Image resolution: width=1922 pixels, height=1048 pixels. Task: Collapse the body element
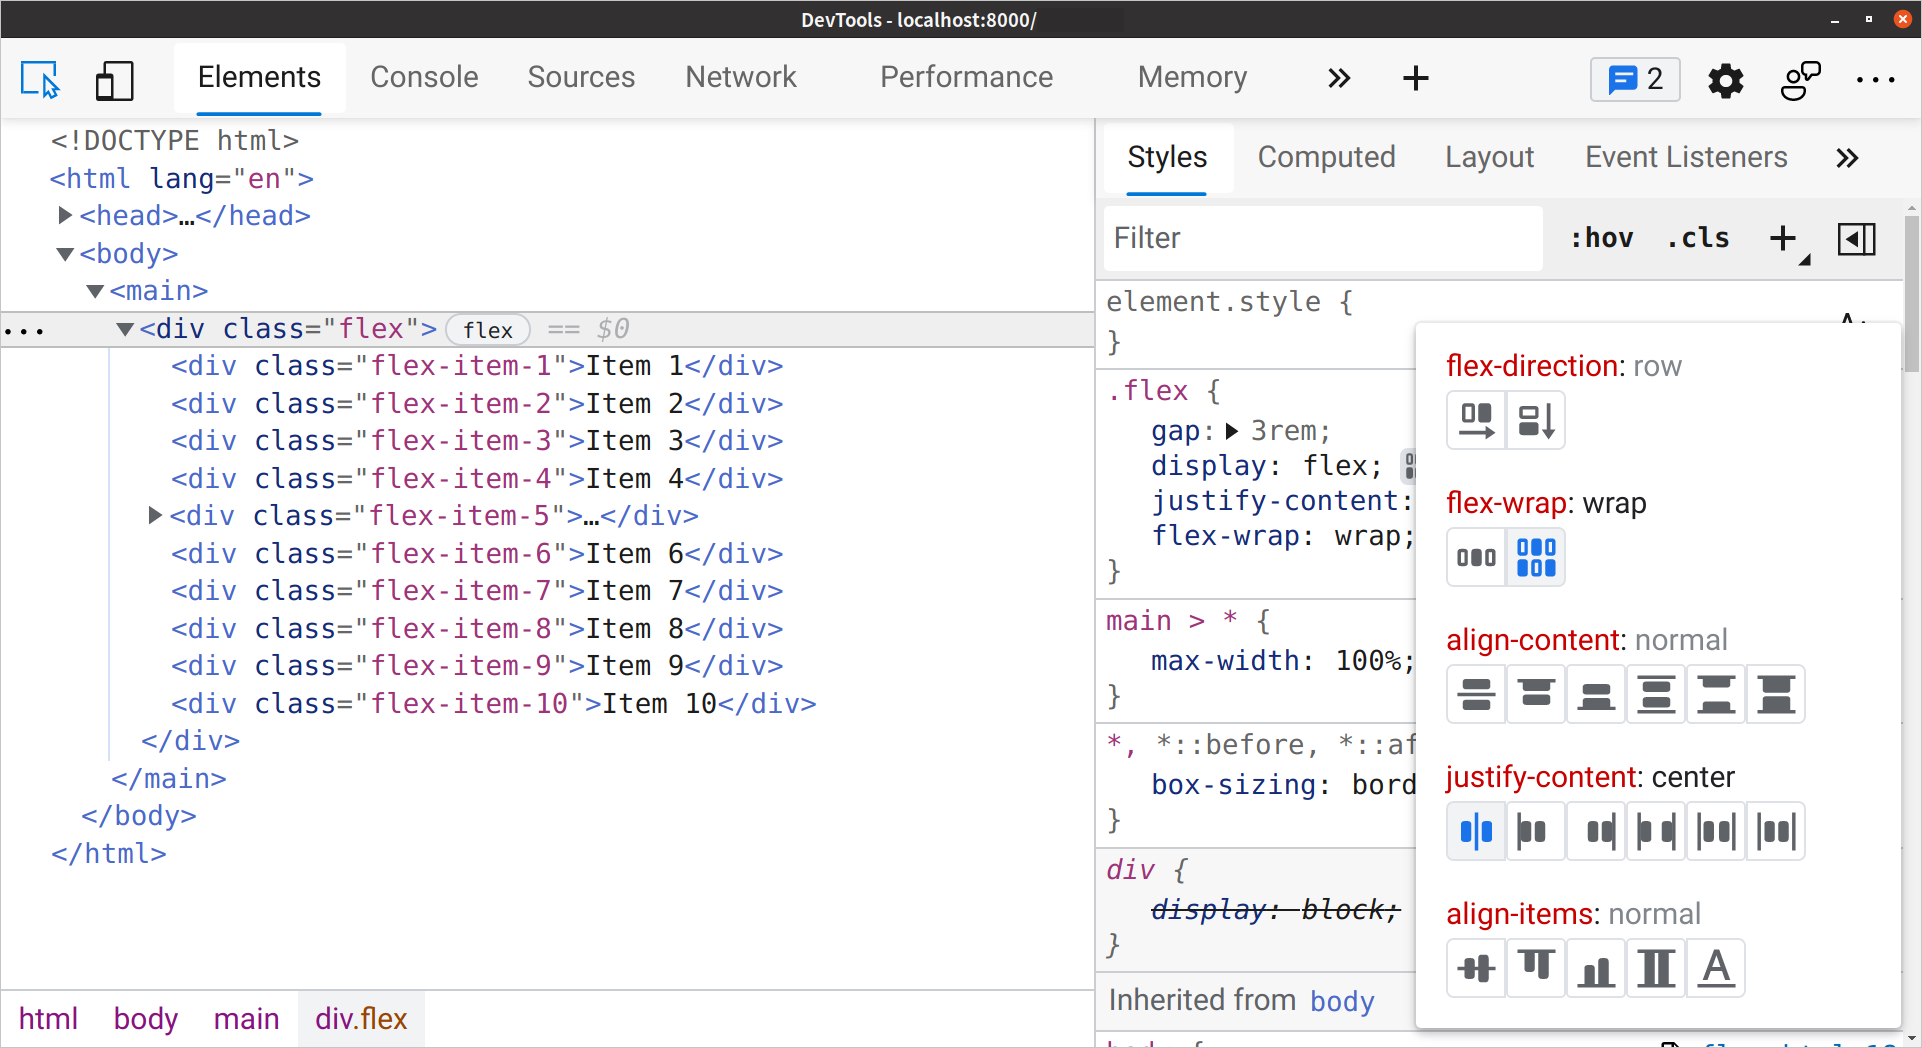[65, 253]
